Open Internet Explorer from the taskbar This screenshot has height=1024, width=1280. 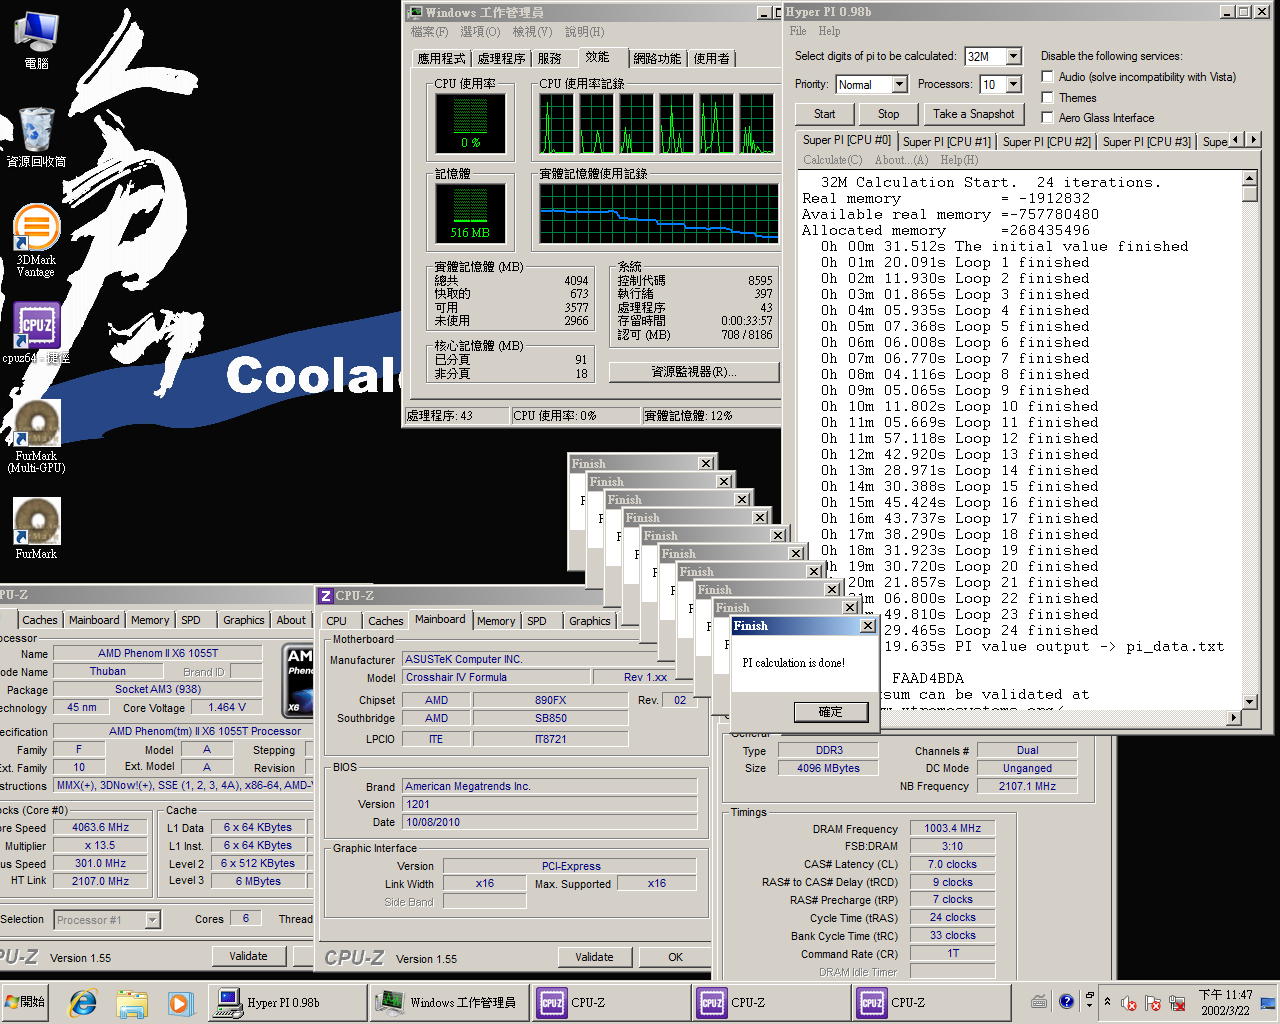click(x=83, y=1002)
